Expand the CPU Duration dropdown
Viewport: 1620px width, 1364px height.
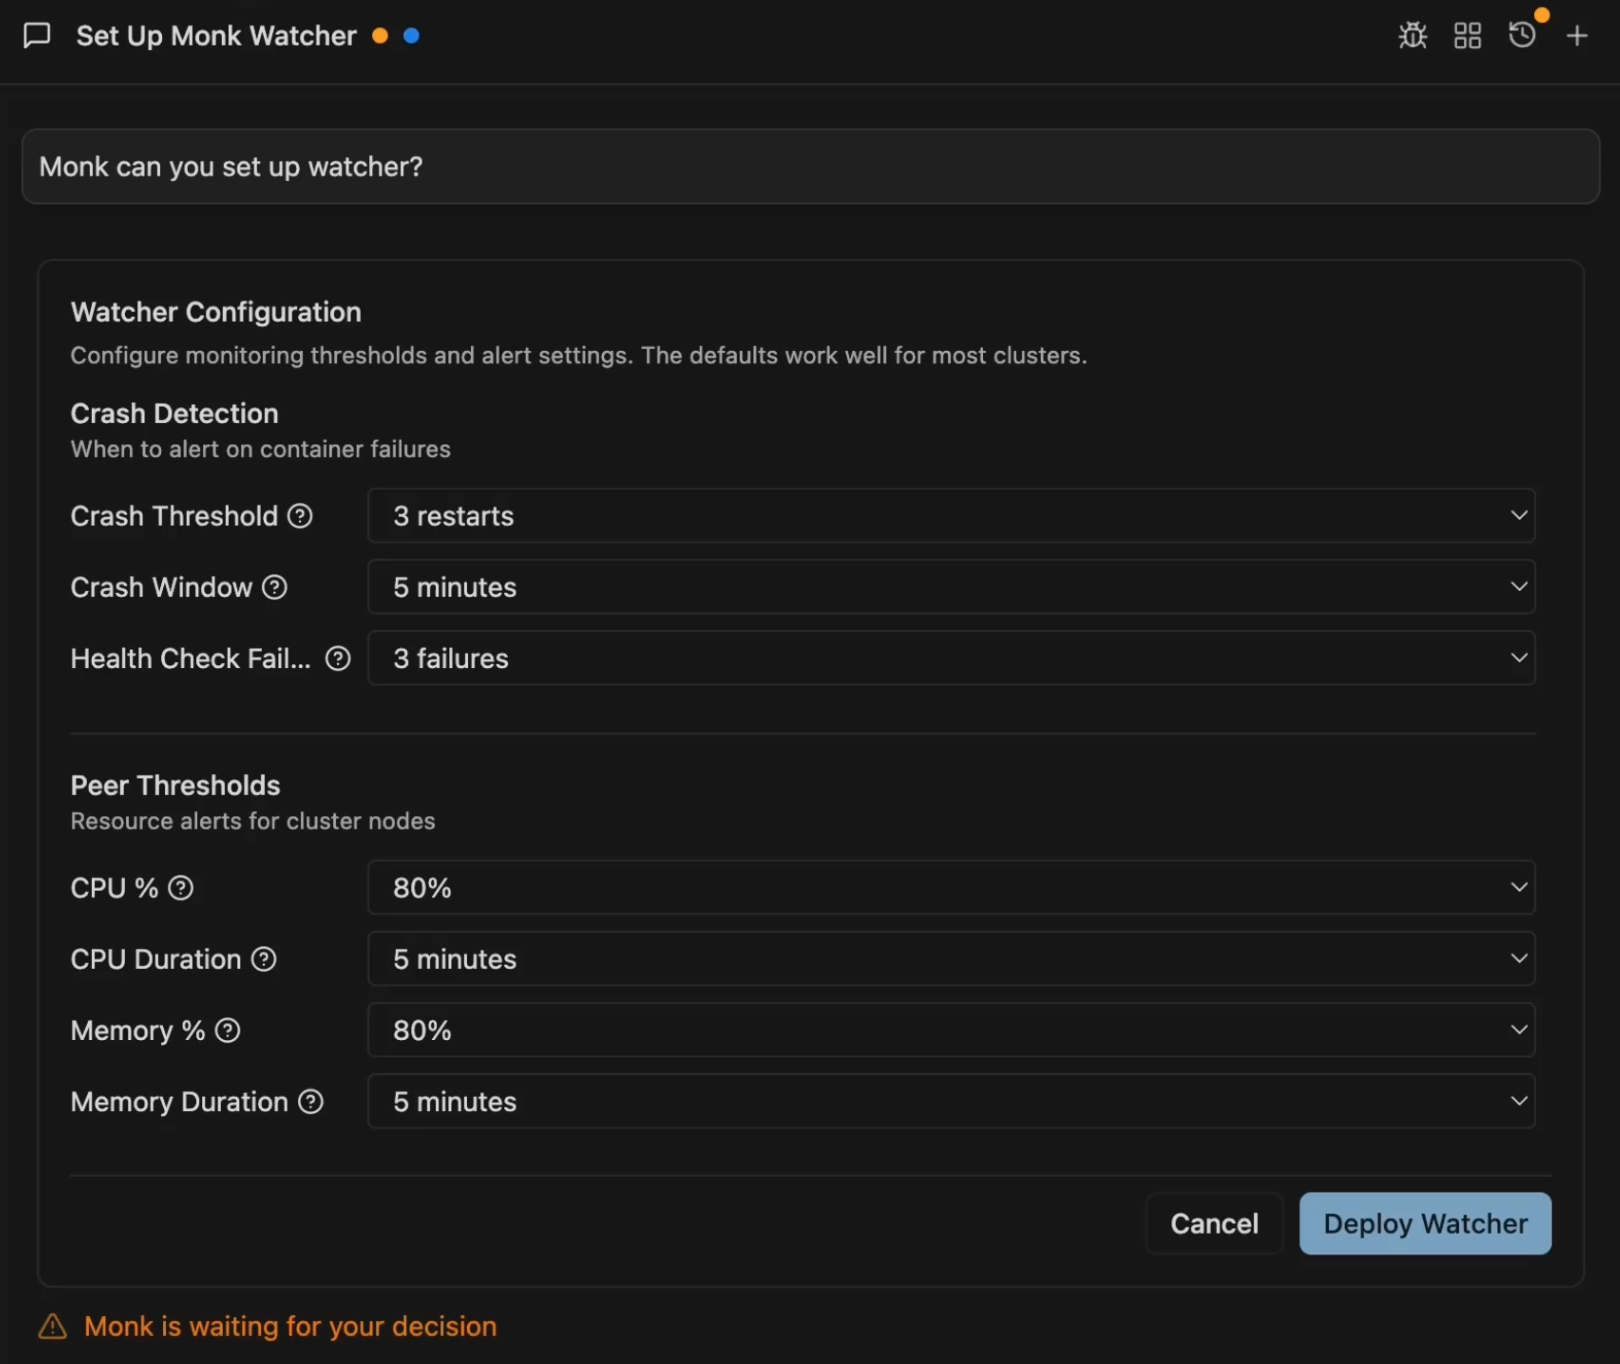951,959
